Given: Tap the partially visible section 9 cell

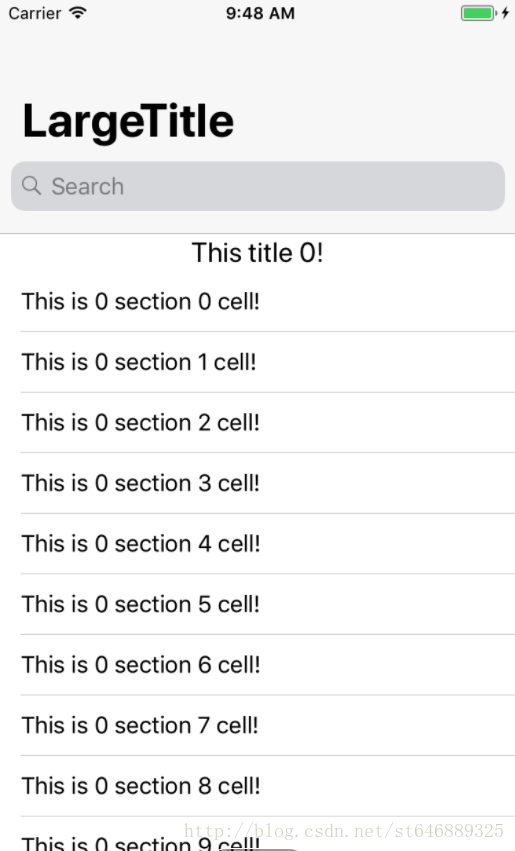Looking at the screenshot, I should (x=258, y=834).
